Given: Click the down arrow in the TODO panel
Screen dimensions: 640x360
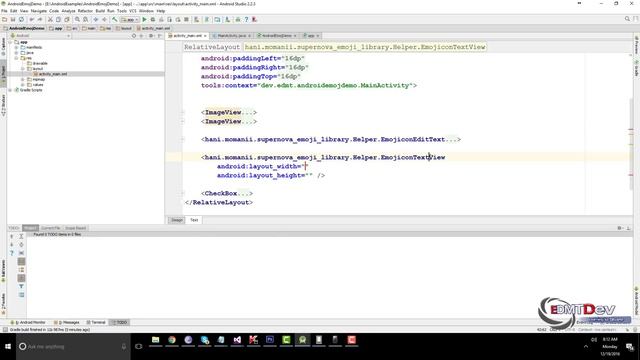Looking at the screenshot, I should pos(11,245).
